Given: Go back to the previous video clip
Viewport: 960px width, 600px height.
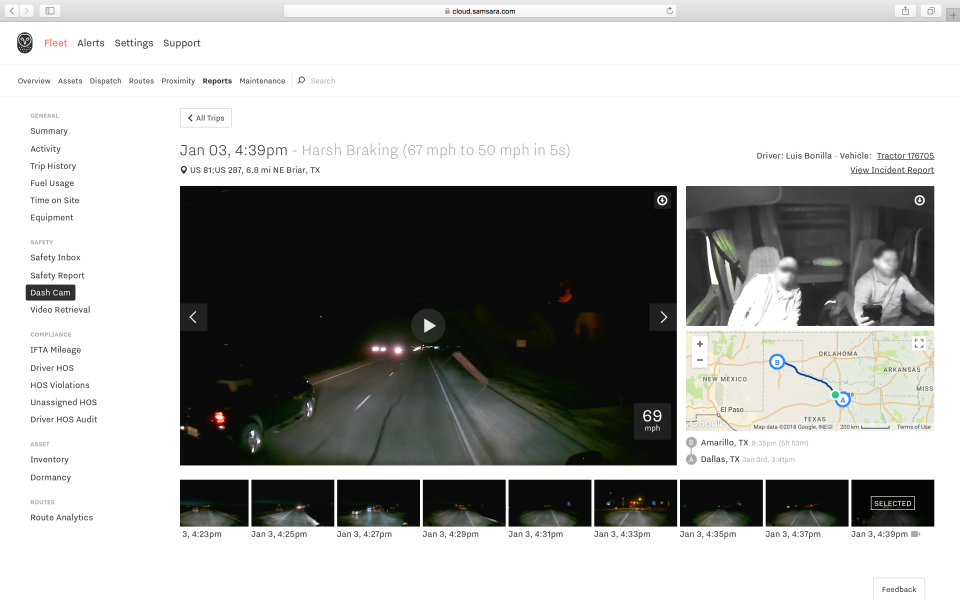Looking at the screenshot, I should click(193, 317).
